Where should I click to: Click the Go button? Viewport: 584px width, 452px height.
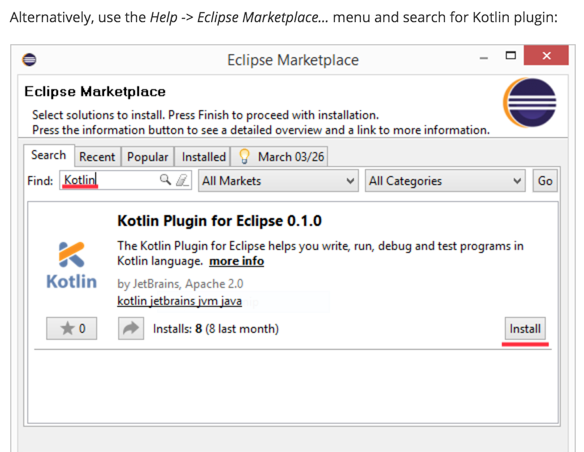pyautogui.click(x=545, y=181)
